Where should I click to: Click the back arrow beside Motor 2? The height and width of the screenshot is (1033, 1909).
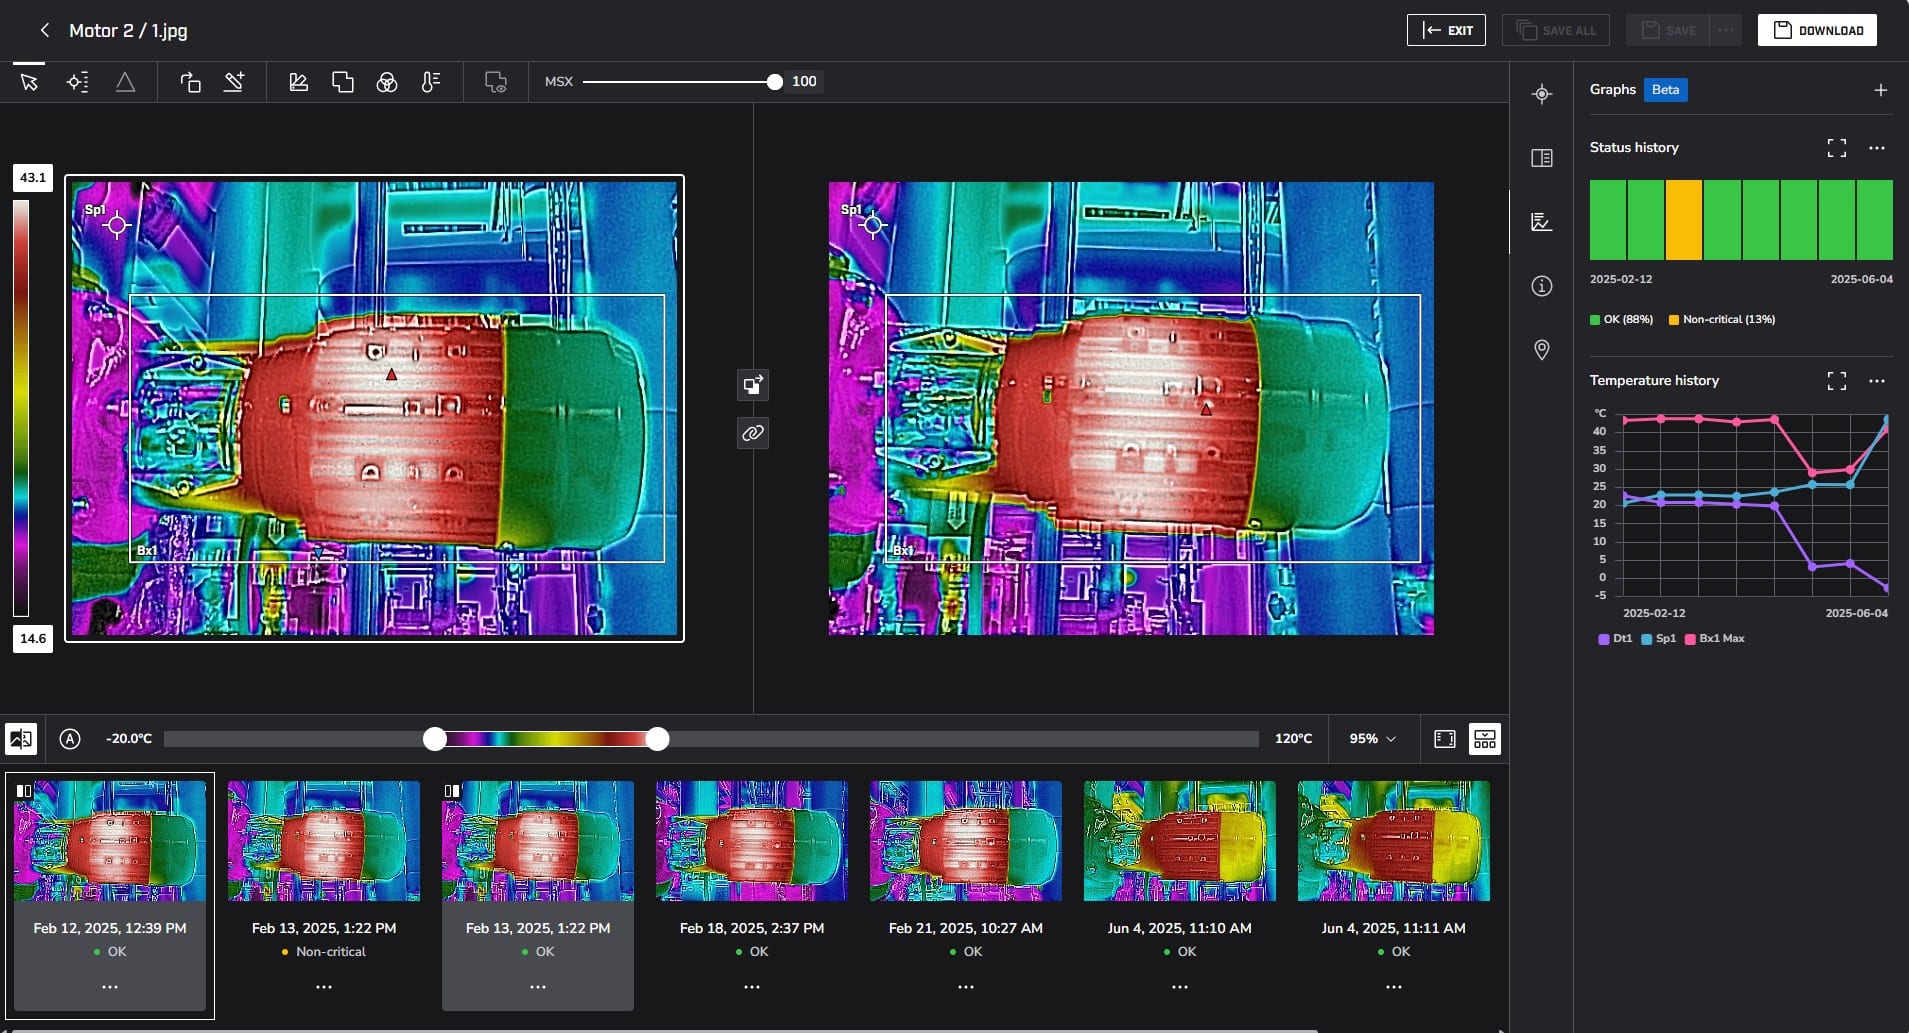coord(44,30)
